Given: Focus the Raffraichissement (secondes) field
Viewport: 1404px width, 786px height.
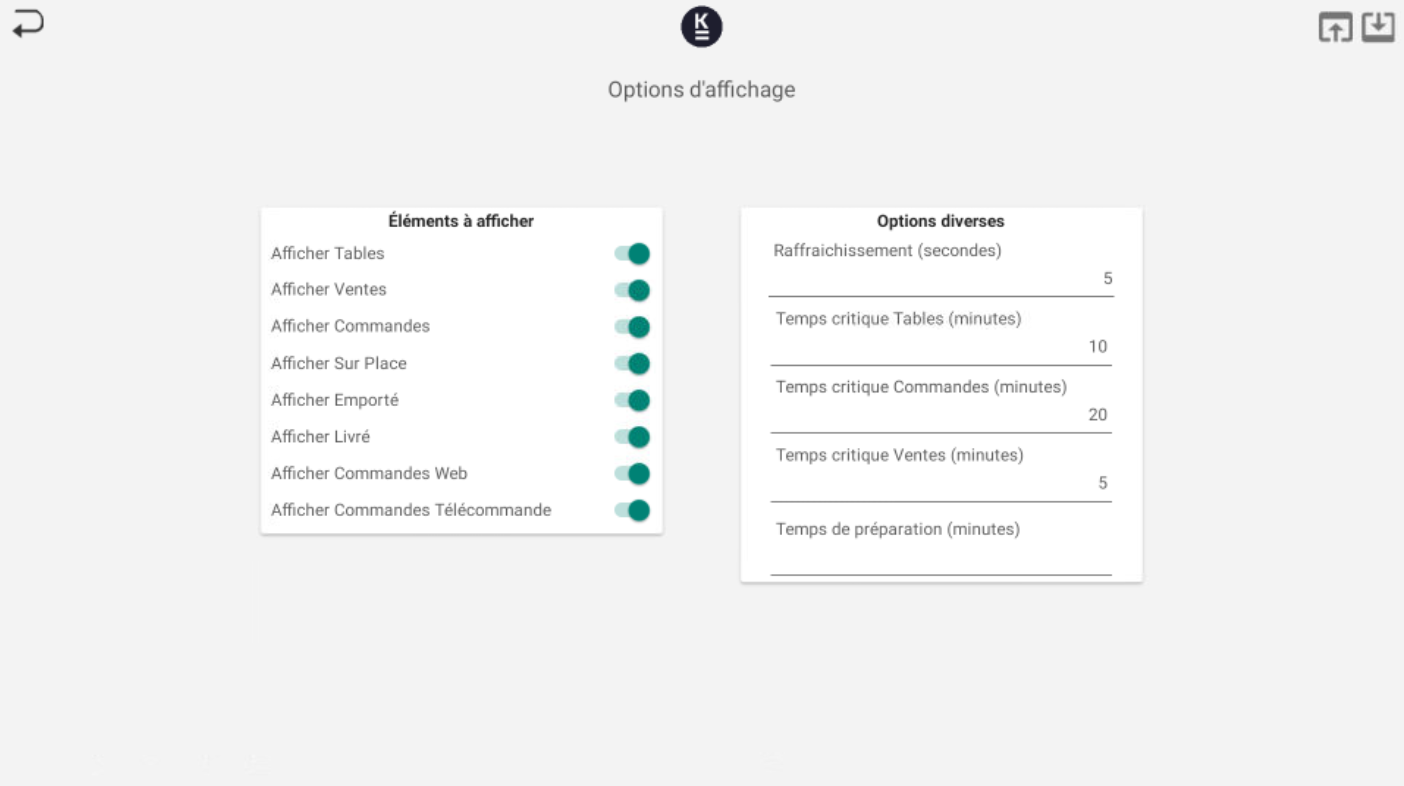Looking at the screenshot, I should coord(940,279).
